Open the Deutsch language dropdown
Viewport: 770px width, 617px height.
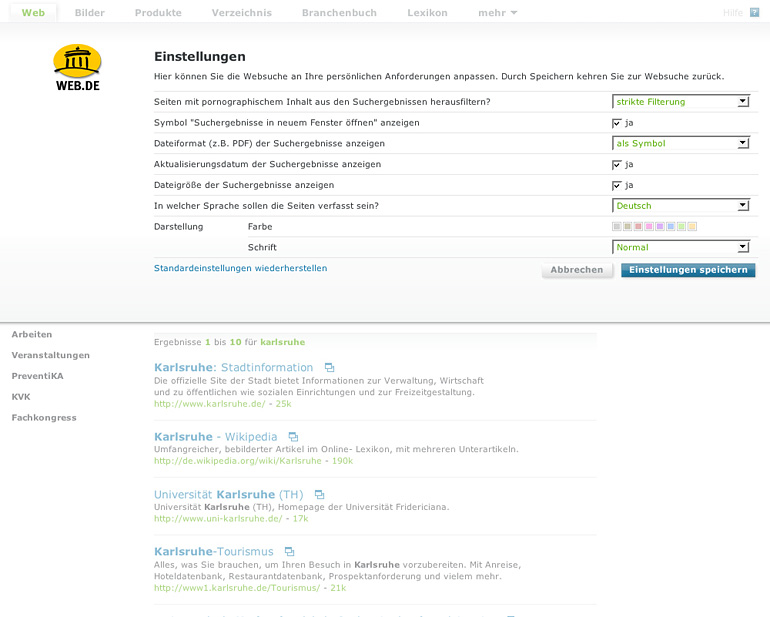pyautogui.click(x=681, y=206)
